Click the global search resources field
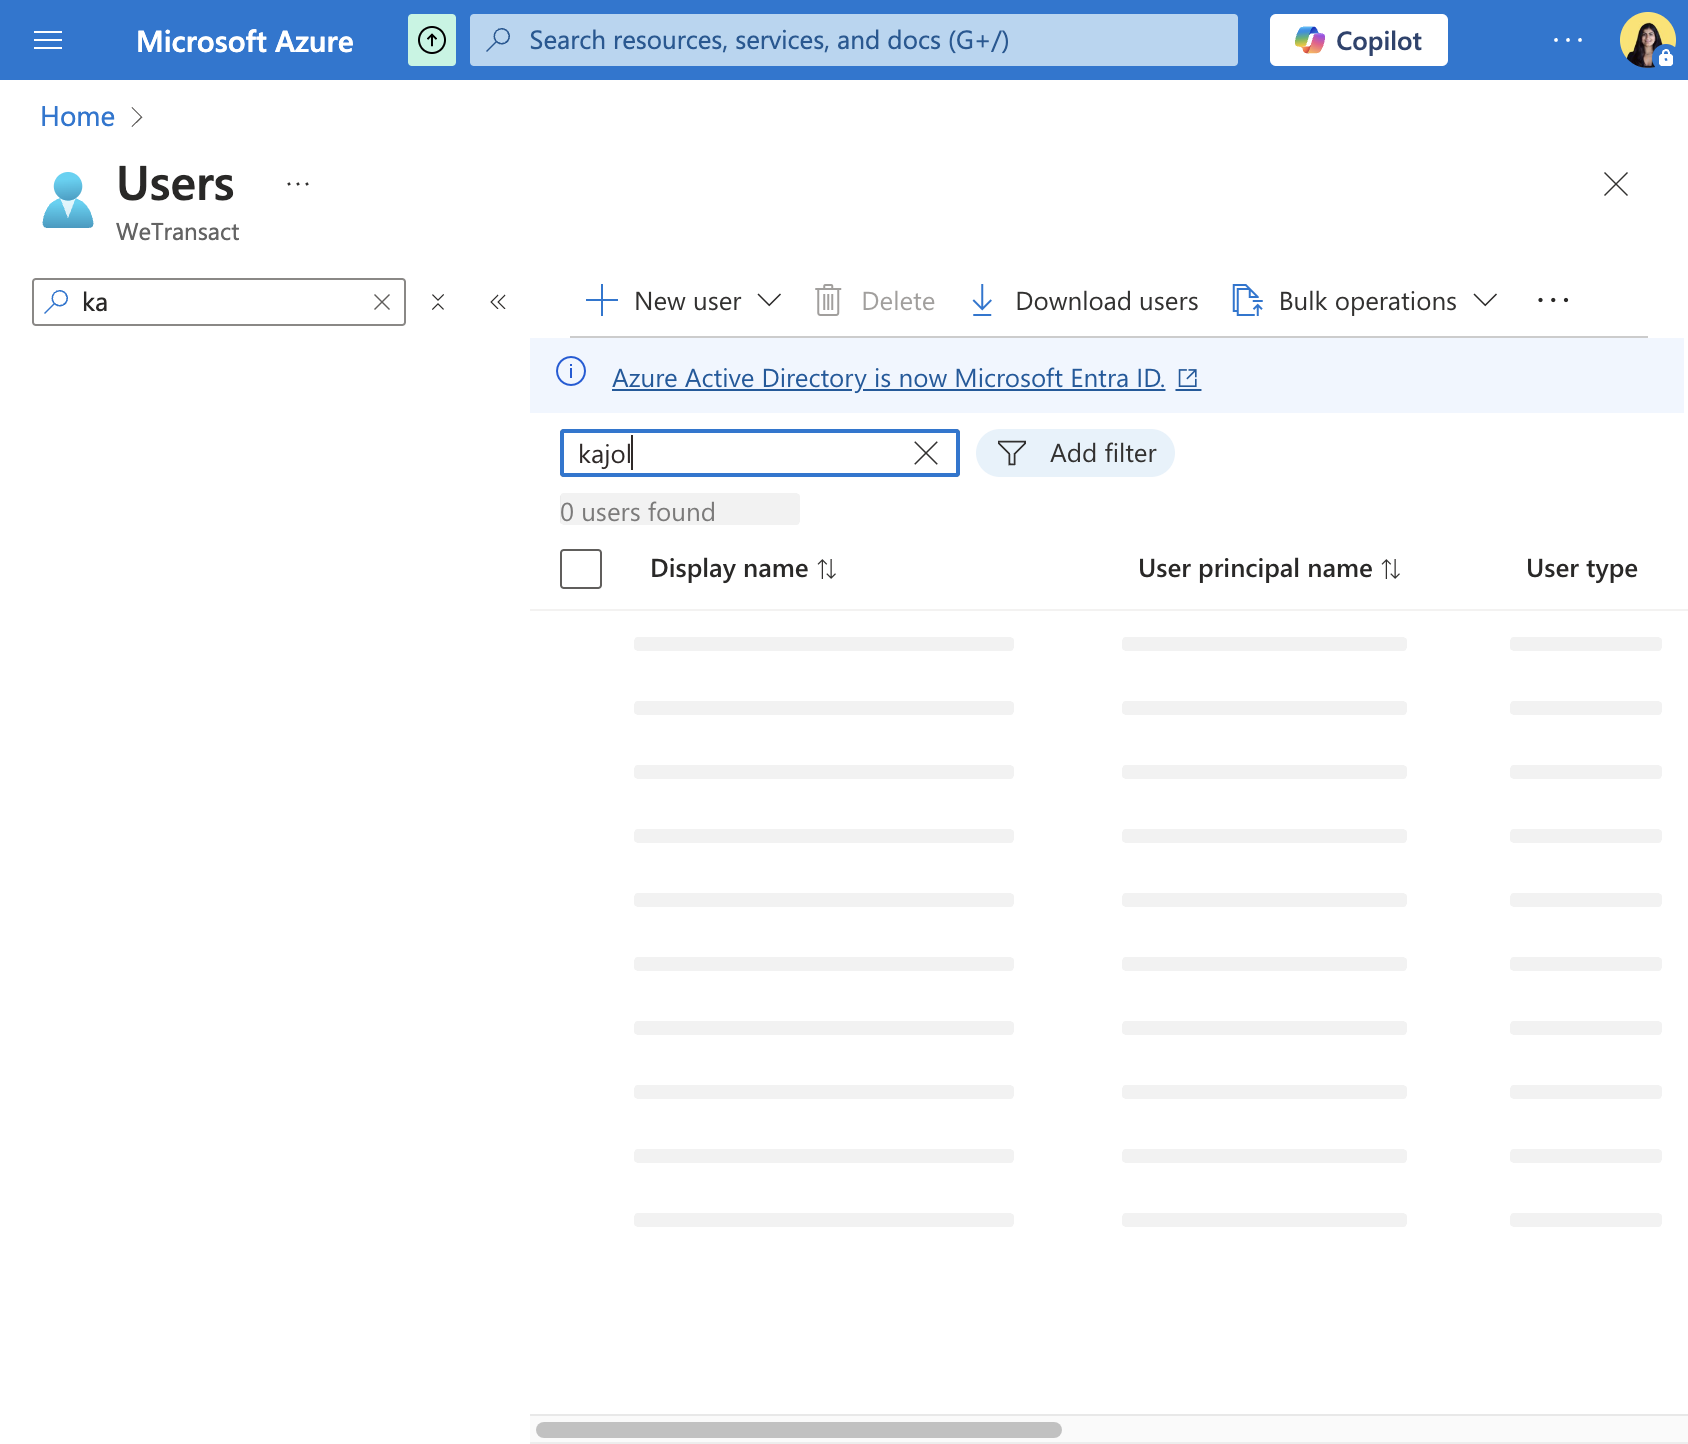This screenshot has height=1444, width=1688. [x=854, y=40]
